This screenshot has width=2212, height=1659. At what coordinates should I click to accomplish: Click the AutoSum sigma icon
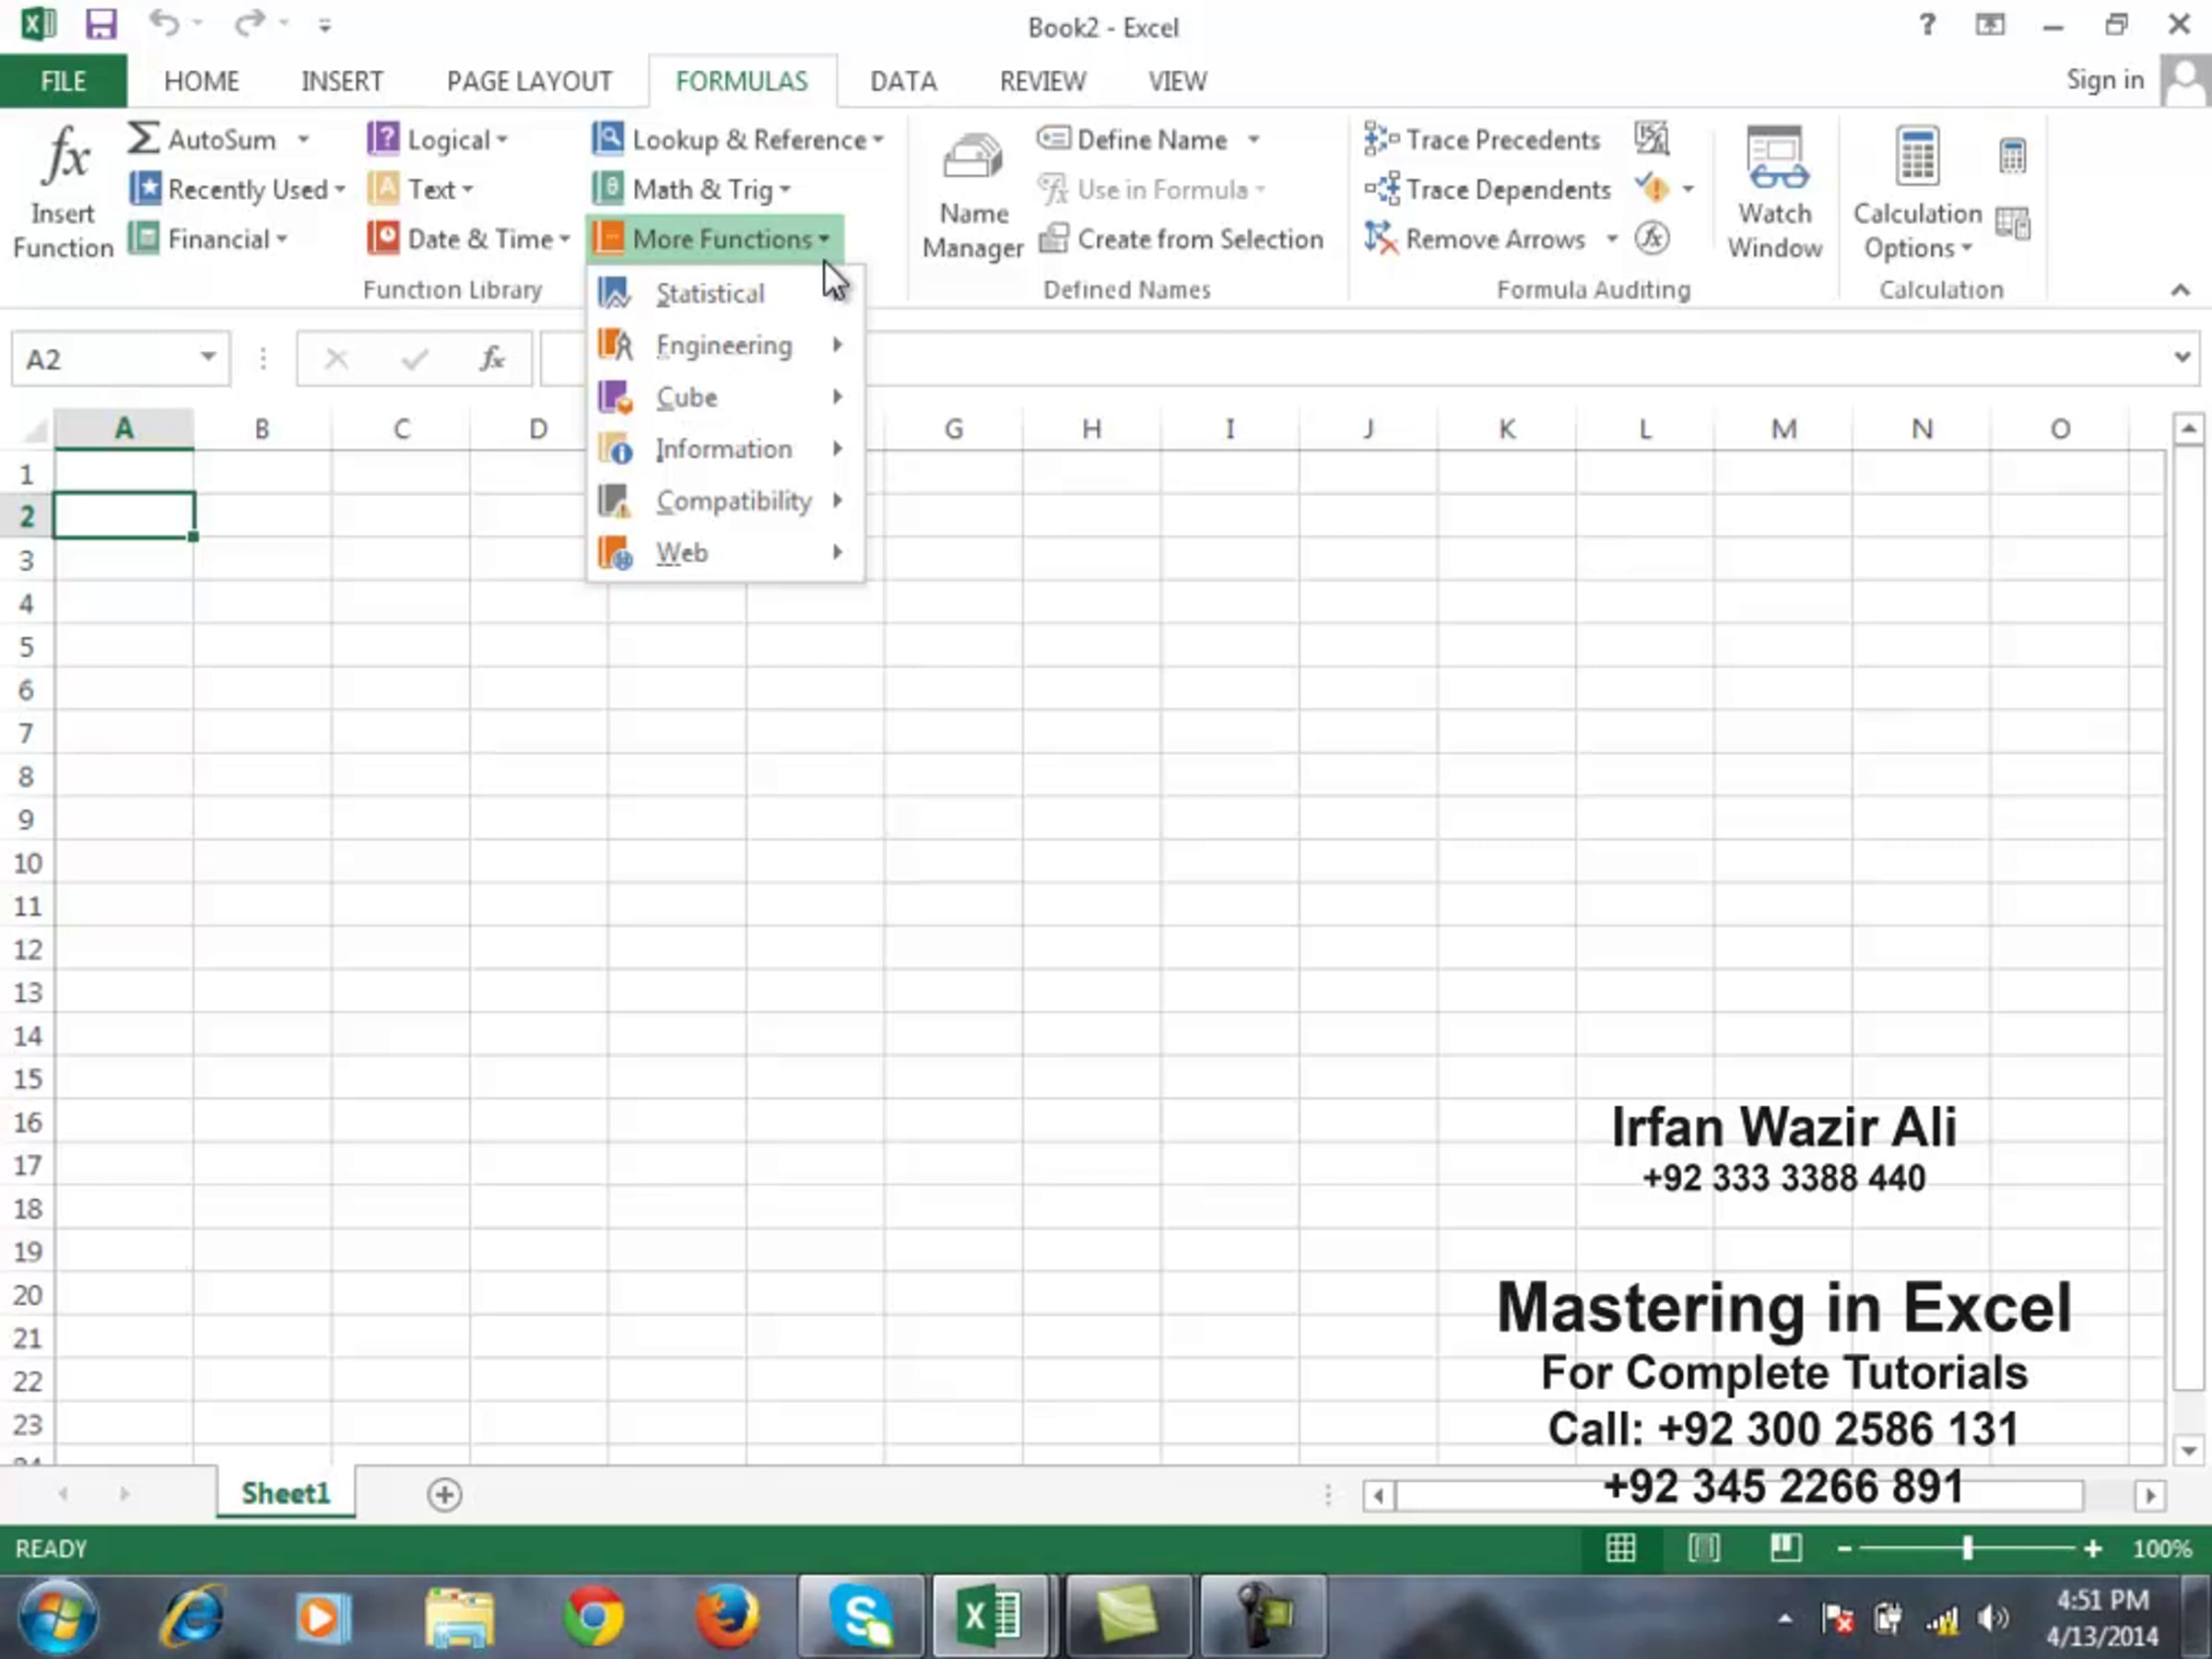143,138
